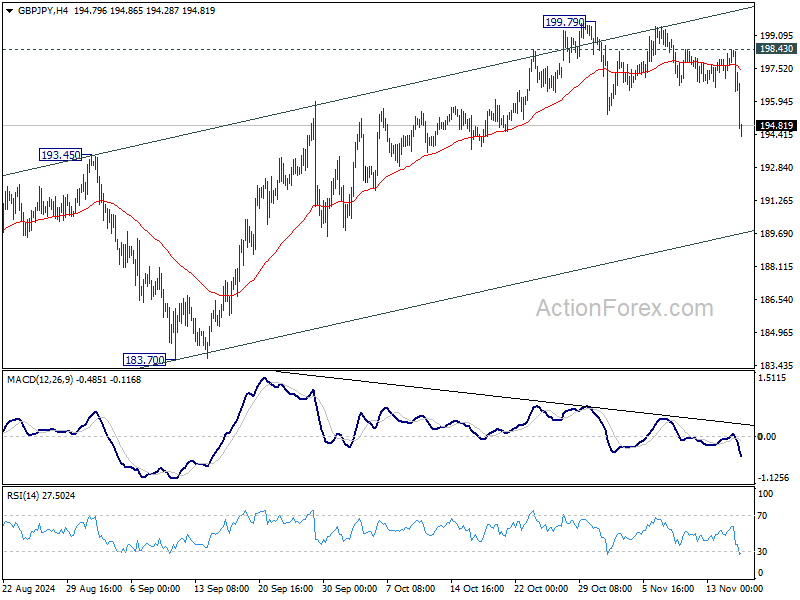Click the 183.435 price axis value

coord(777,365)
